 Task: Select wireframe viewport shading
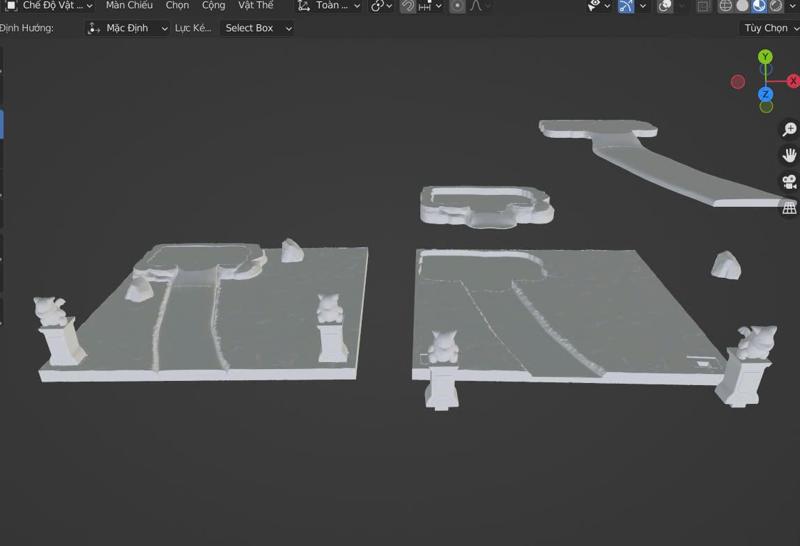click(726, 6)
